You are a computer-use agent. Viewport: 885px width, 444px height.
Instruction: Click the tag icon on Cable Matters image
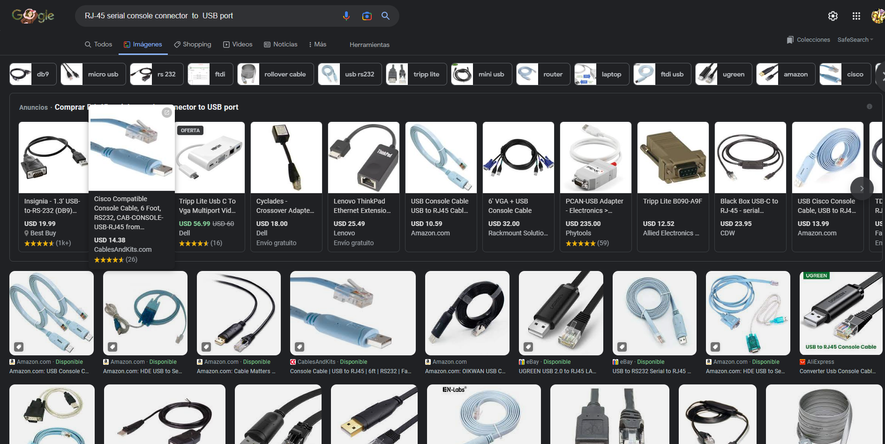tap(206, 346)
